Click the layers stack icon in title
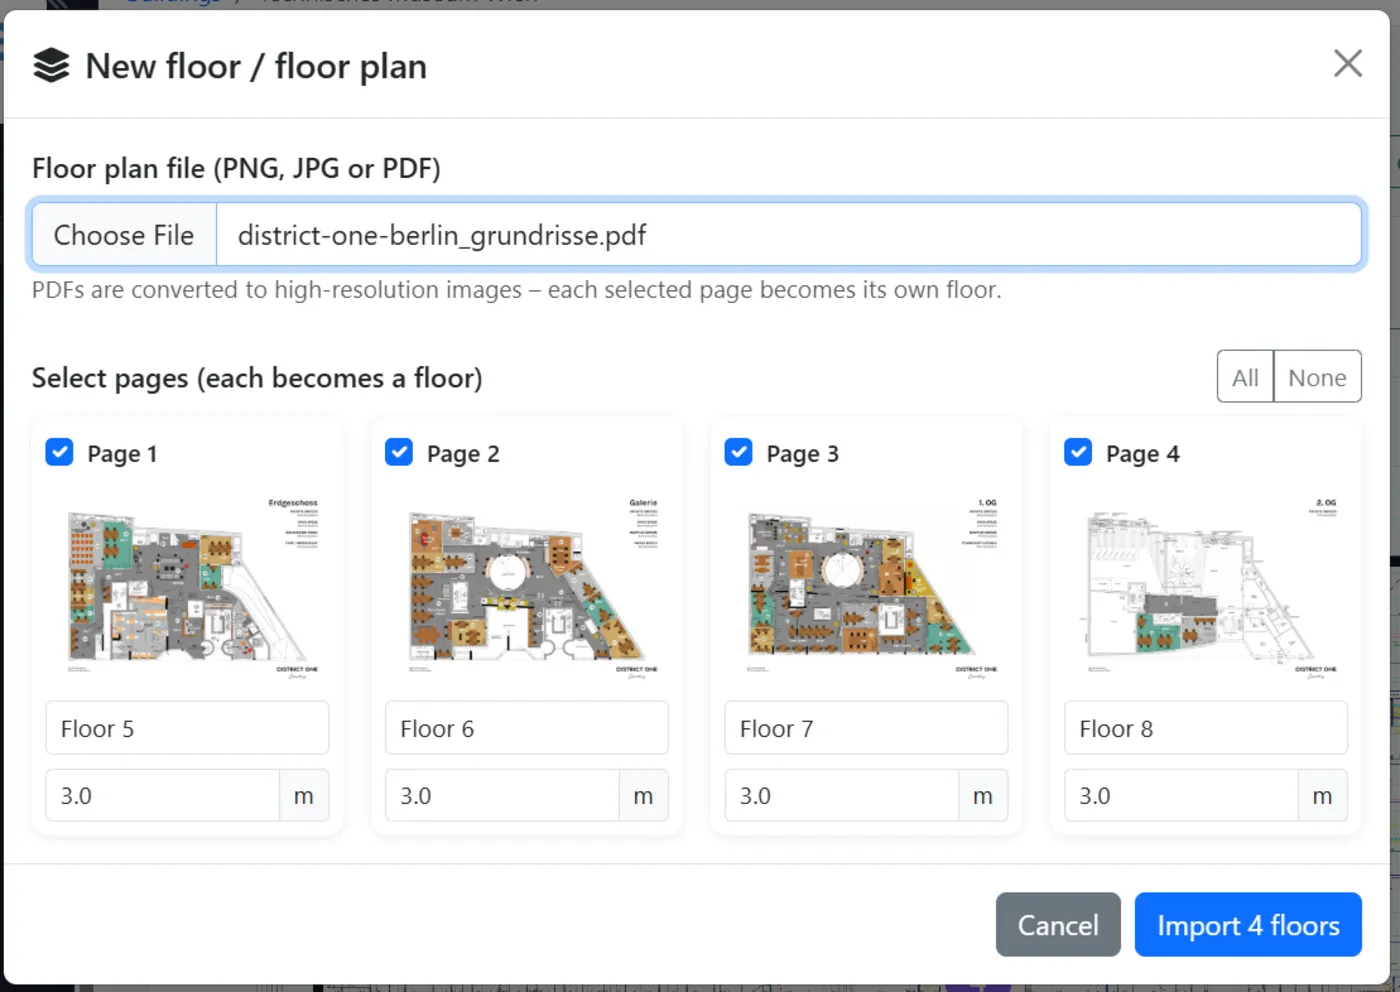This screenshot has height=992, width=1400. 51,66
